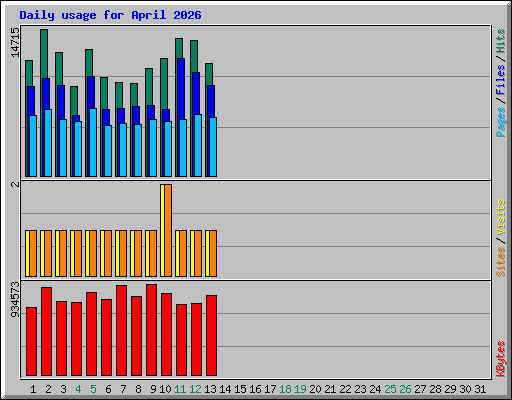The height and width of the screenshot is (400, 512).
Task: Select the red KBytes bar for day 9
Action: pyautogui.click(x=151, y=330)
